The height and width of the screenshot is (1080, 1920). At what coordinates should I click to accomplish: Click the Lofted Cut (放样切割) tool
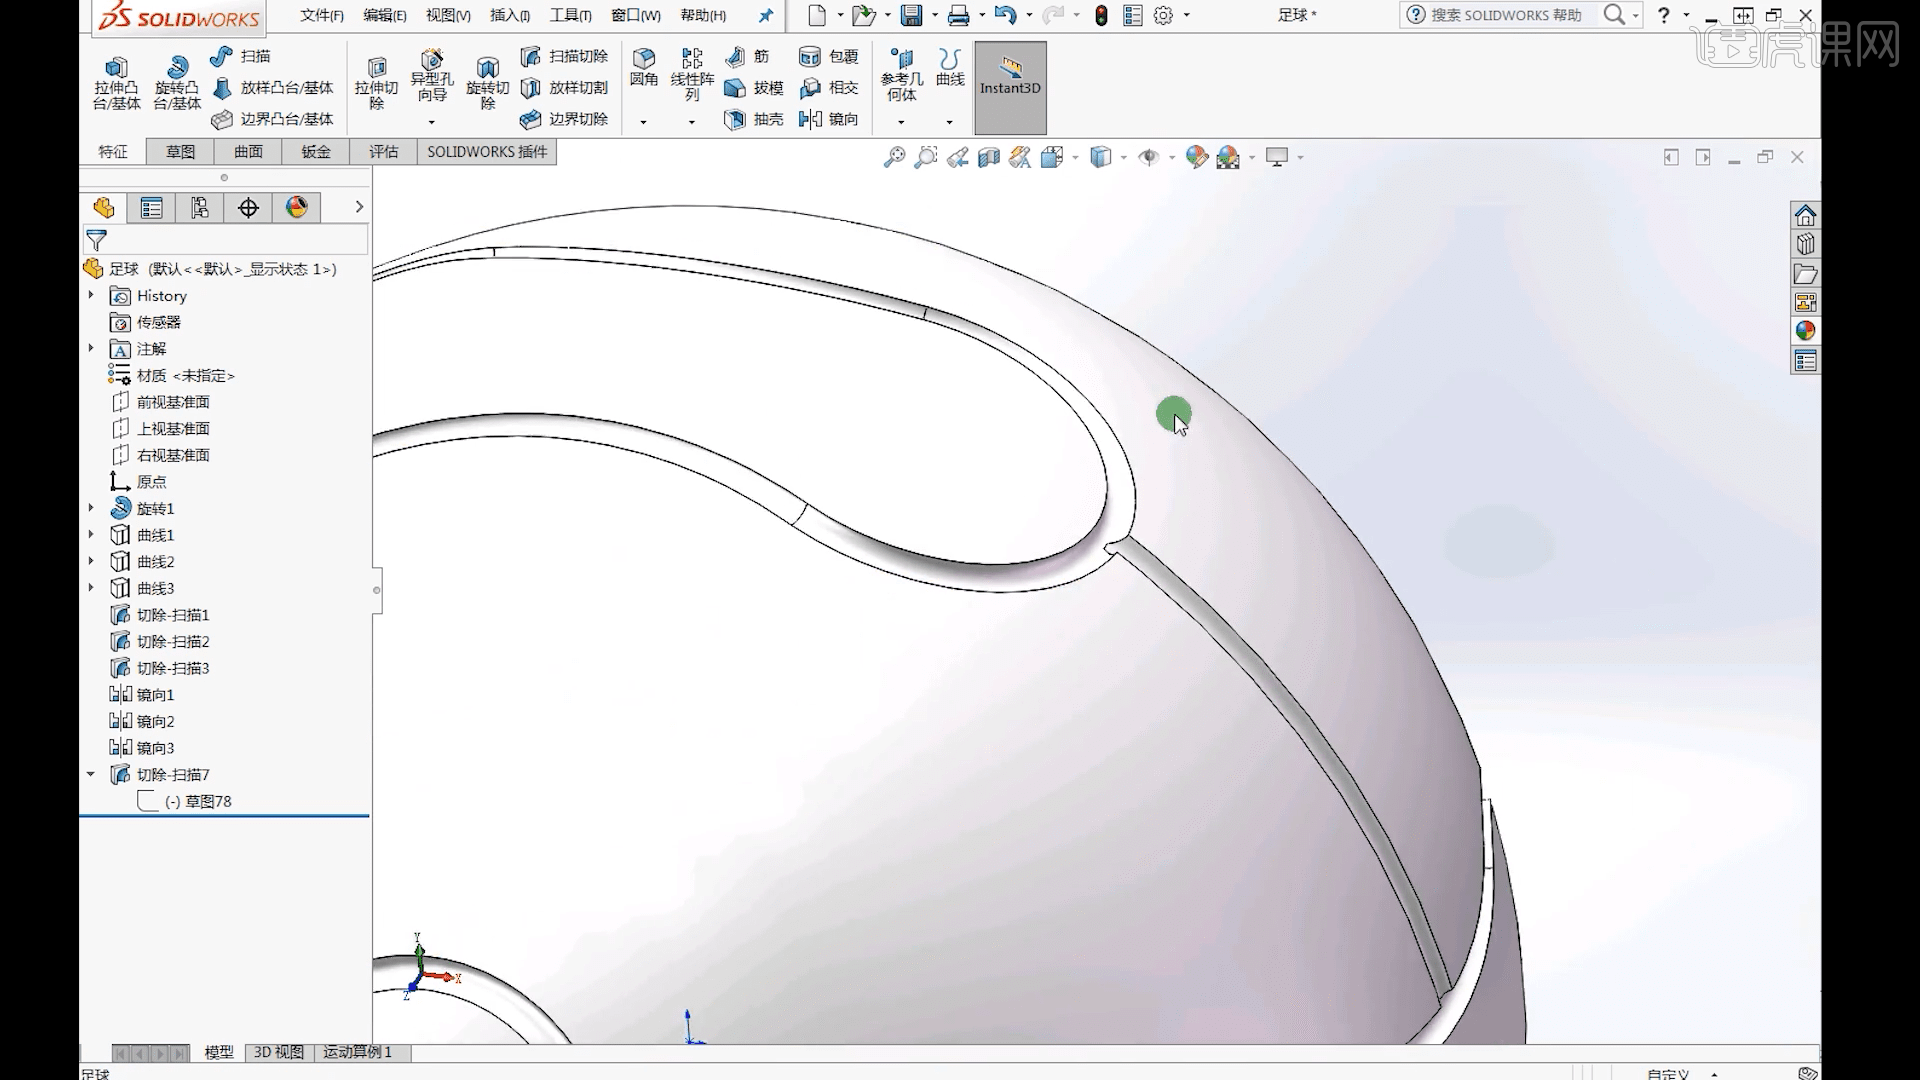click(565, 88)
